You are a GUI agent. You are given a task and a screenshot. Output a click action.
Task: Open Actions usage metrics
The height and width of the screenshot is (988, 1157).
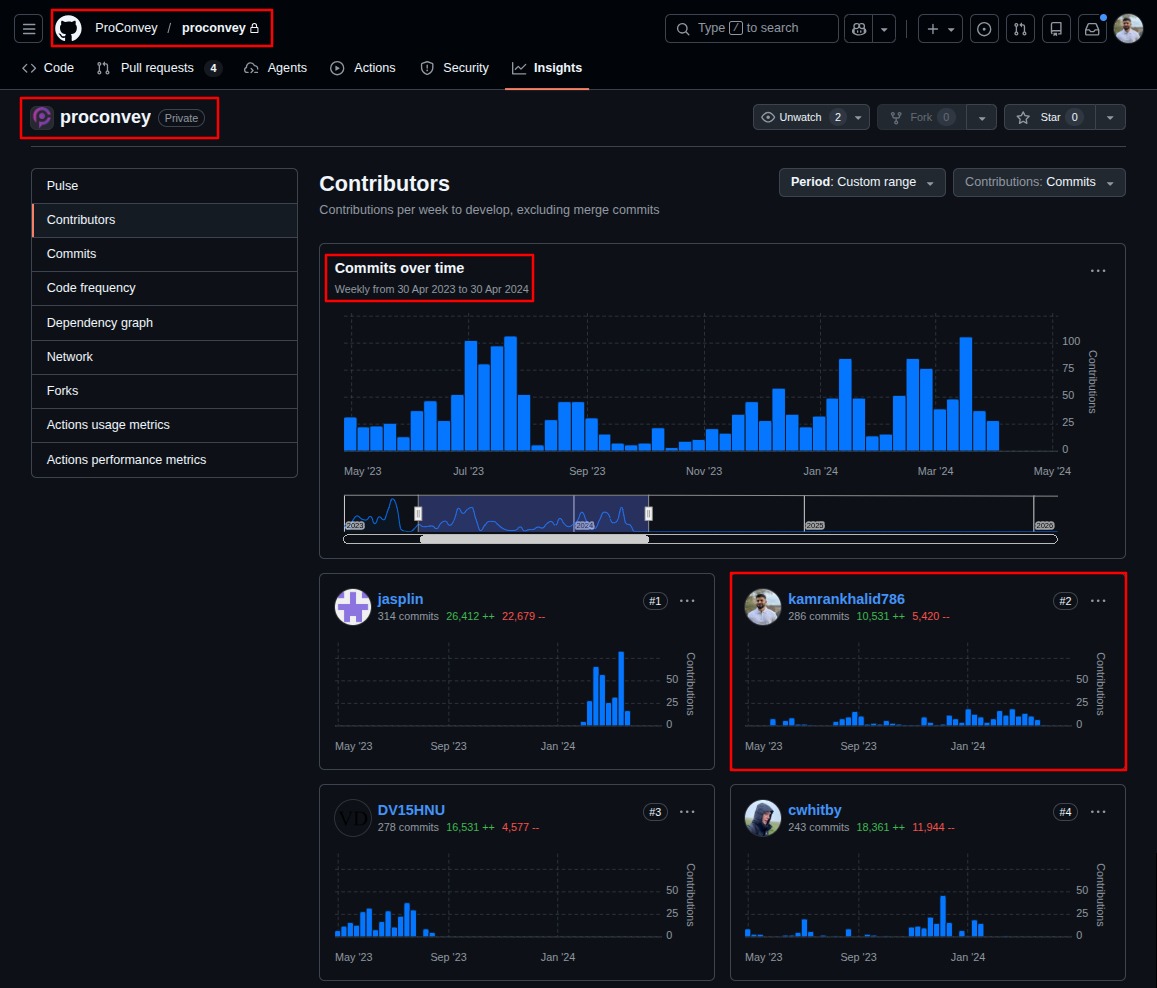[x=165, y=425]
